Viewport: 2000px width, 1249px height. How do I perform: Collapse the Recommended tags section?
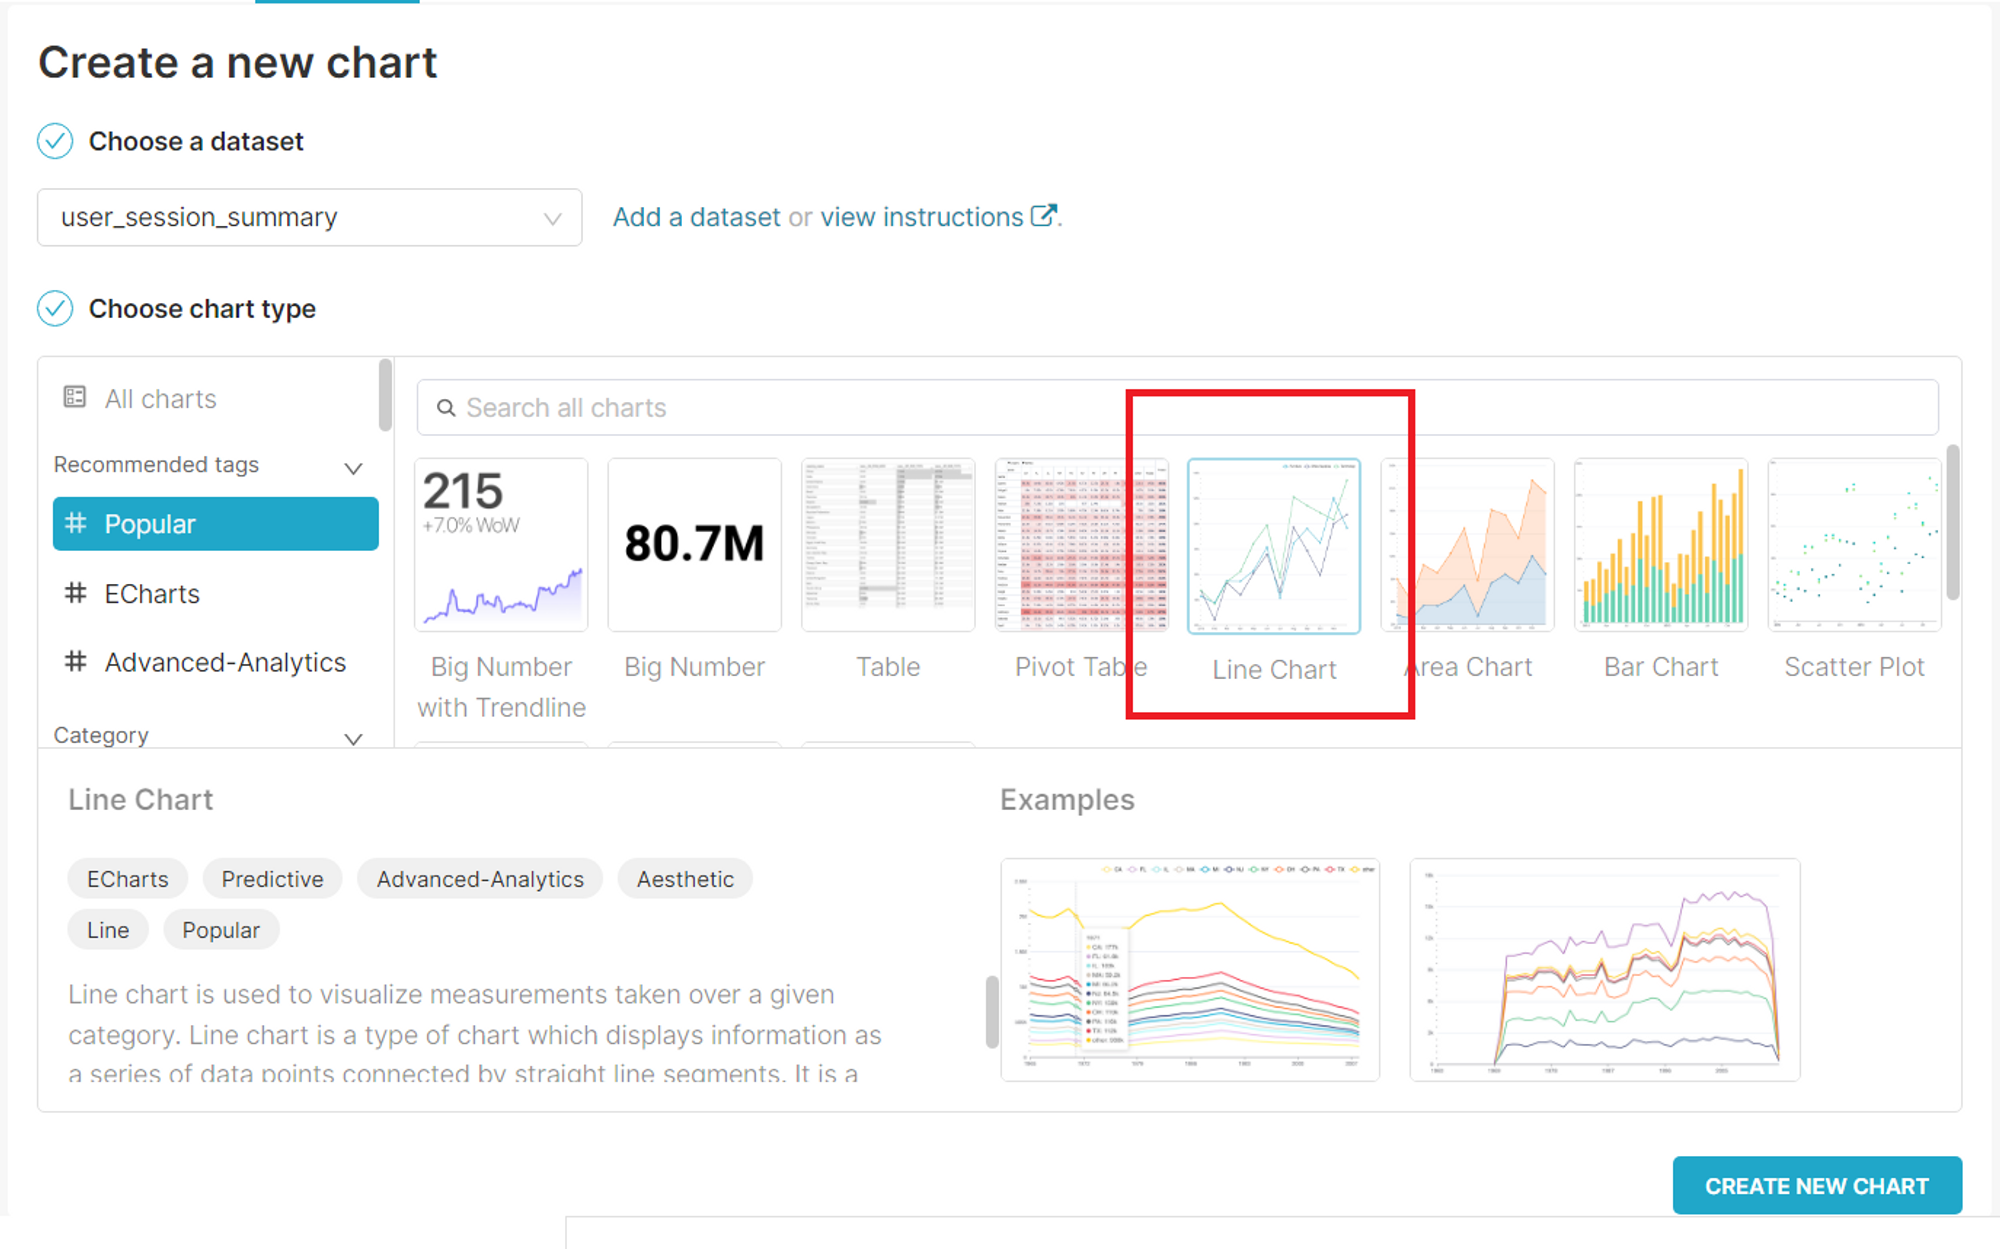pos(353,467)
